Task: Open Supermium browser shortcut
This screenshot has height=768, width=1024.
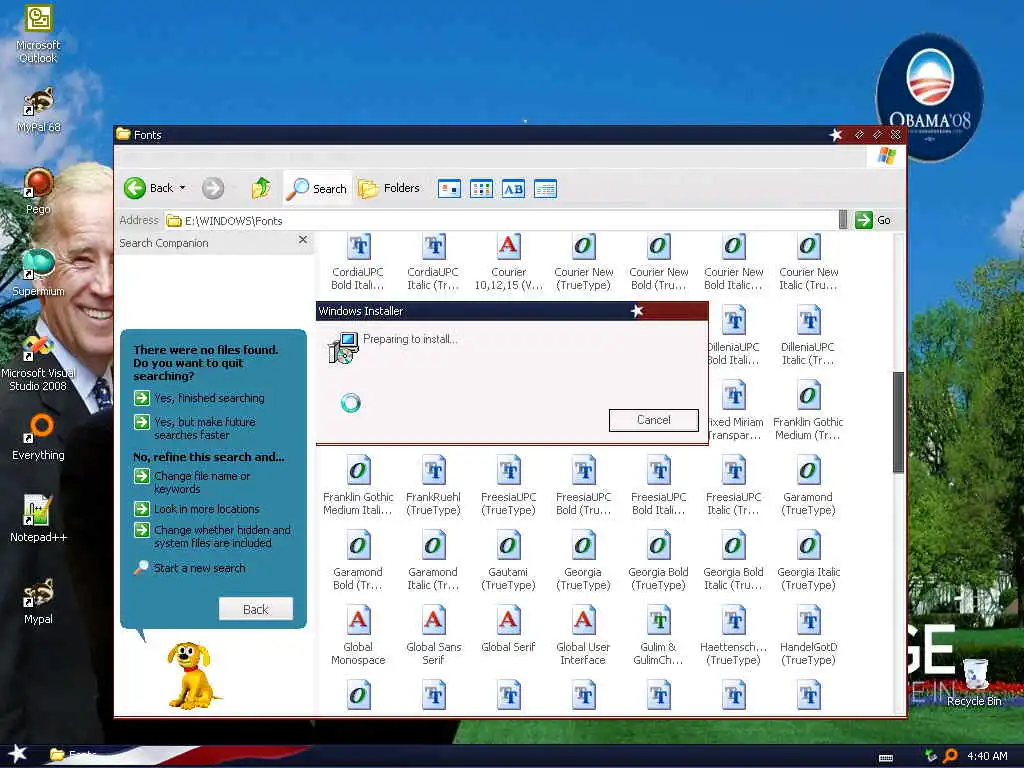Action: tap(38, 273)
